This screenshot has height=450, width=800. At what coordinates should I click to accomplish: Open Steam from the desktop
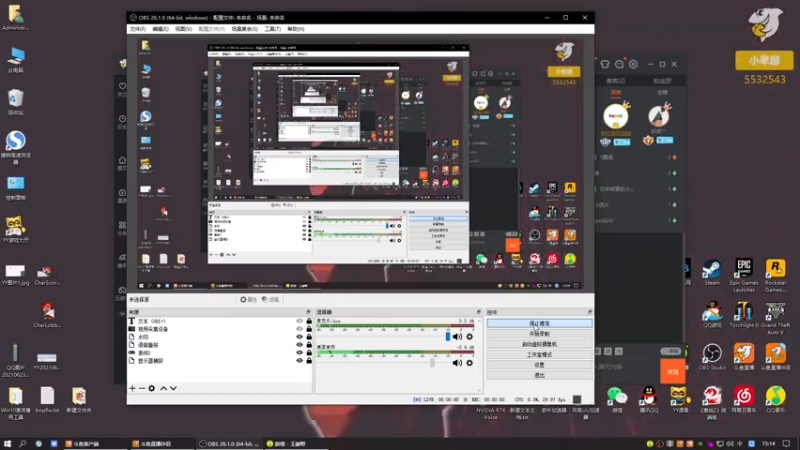click(x=711, y=273)
